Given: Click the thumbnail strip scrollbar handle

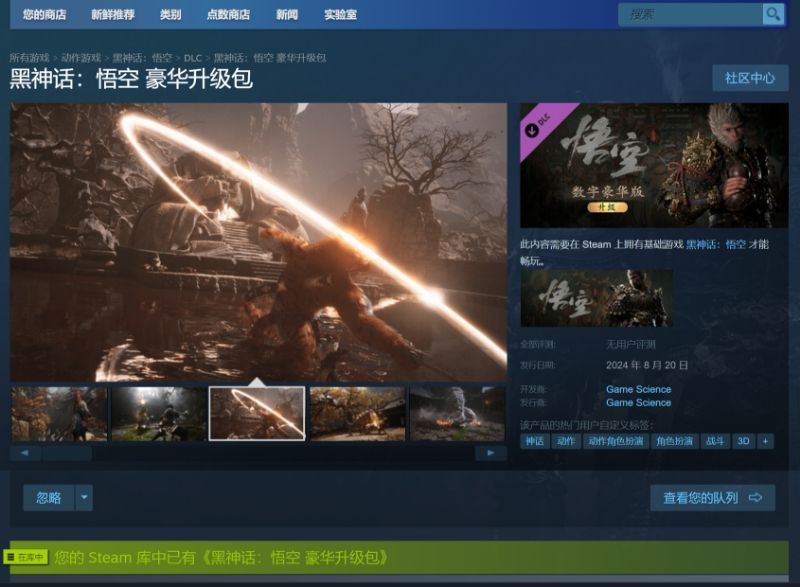Looking at the screenshot, I should [67, 453].
